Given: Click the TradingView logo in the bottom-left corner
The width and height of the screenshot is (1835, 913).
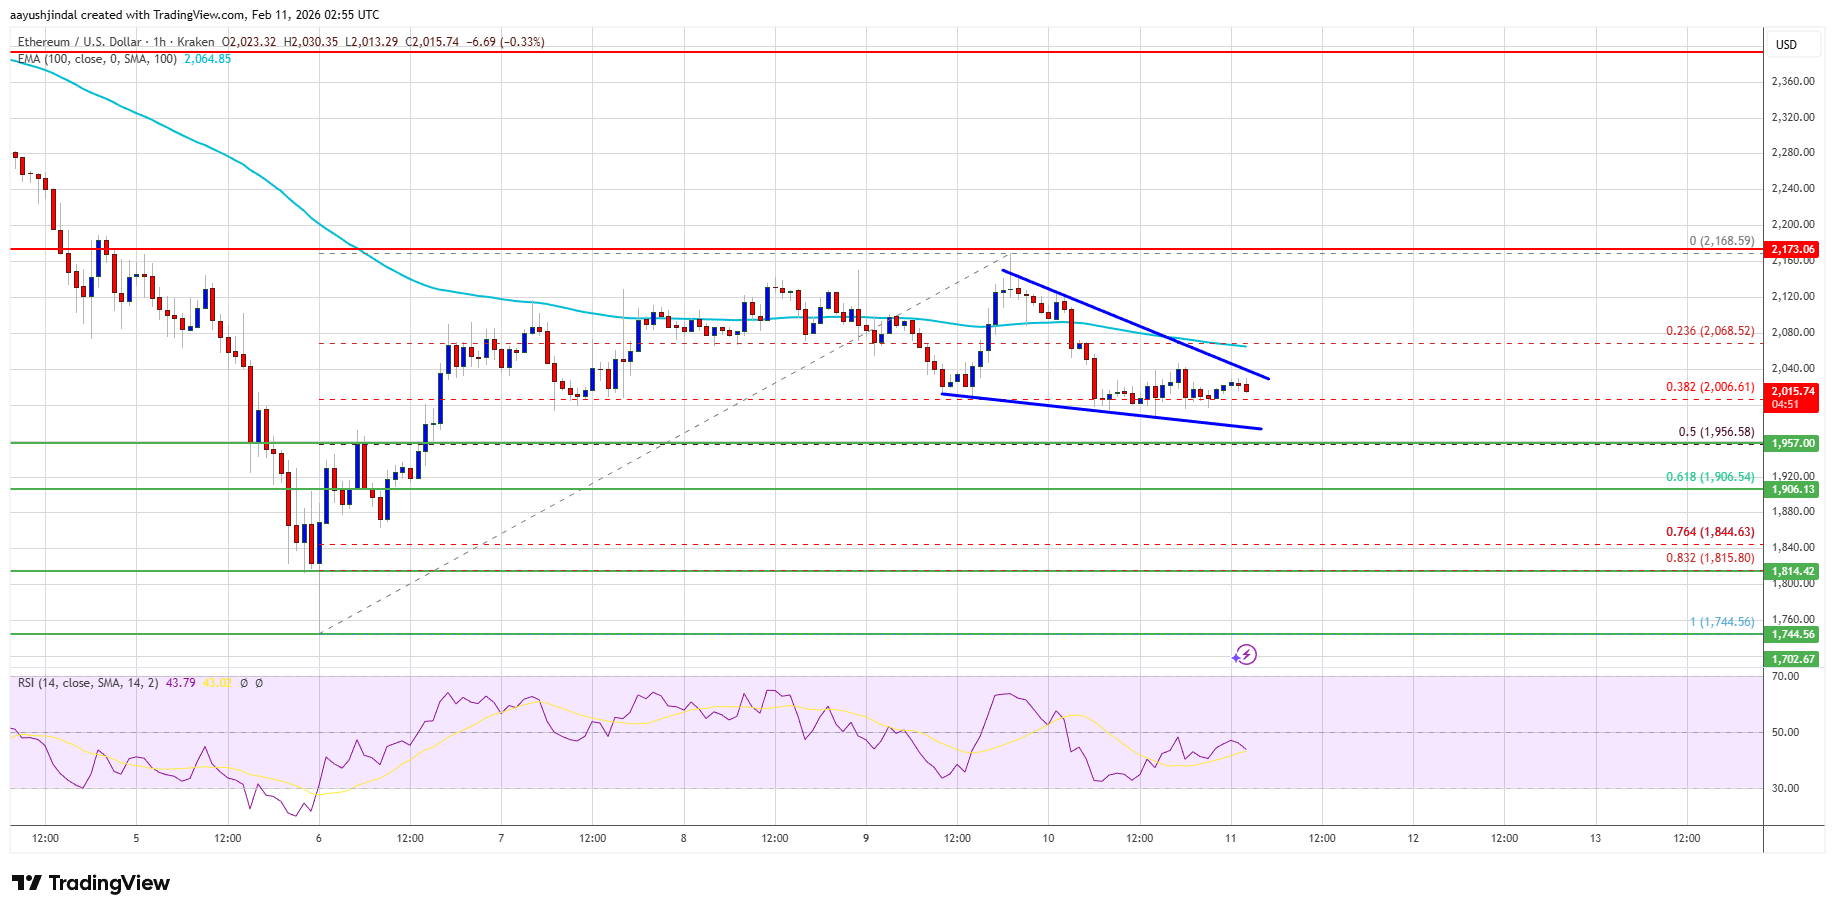Looking at the screenshot, I should (x=88, y=883).
